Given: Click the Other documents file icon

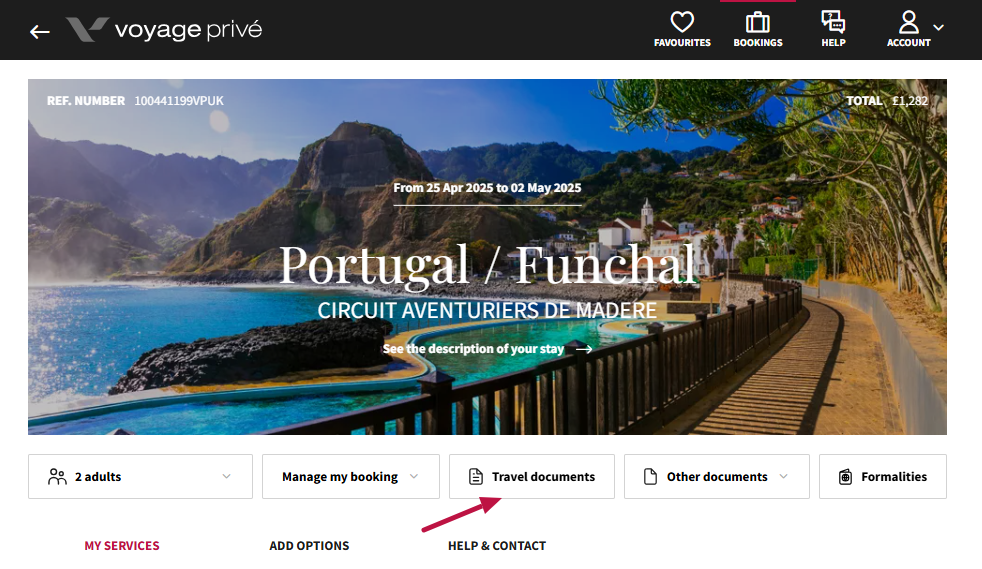Looking at the screenshot, I should tap(650, 477).
